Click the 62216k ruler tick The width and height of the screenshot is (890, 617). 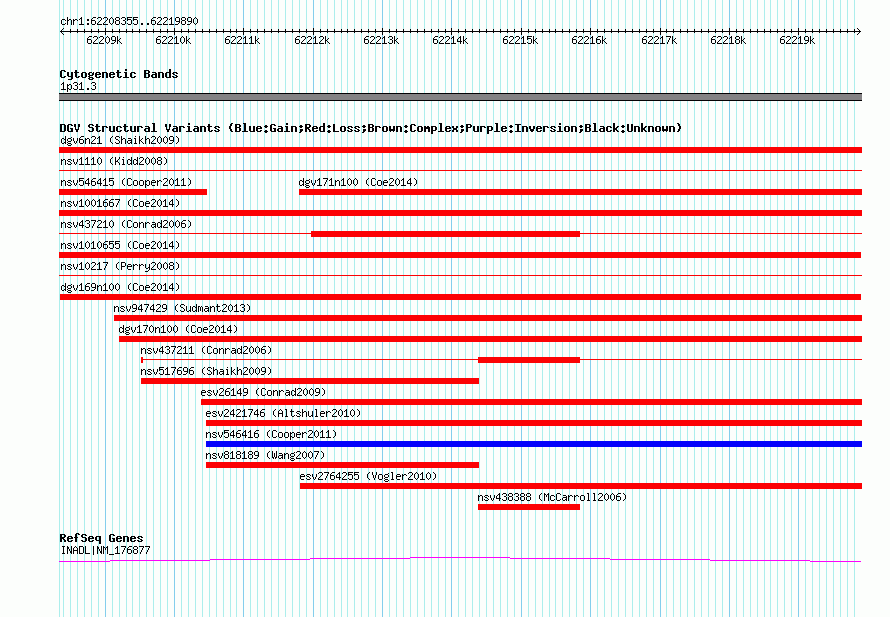coord(589,40)
